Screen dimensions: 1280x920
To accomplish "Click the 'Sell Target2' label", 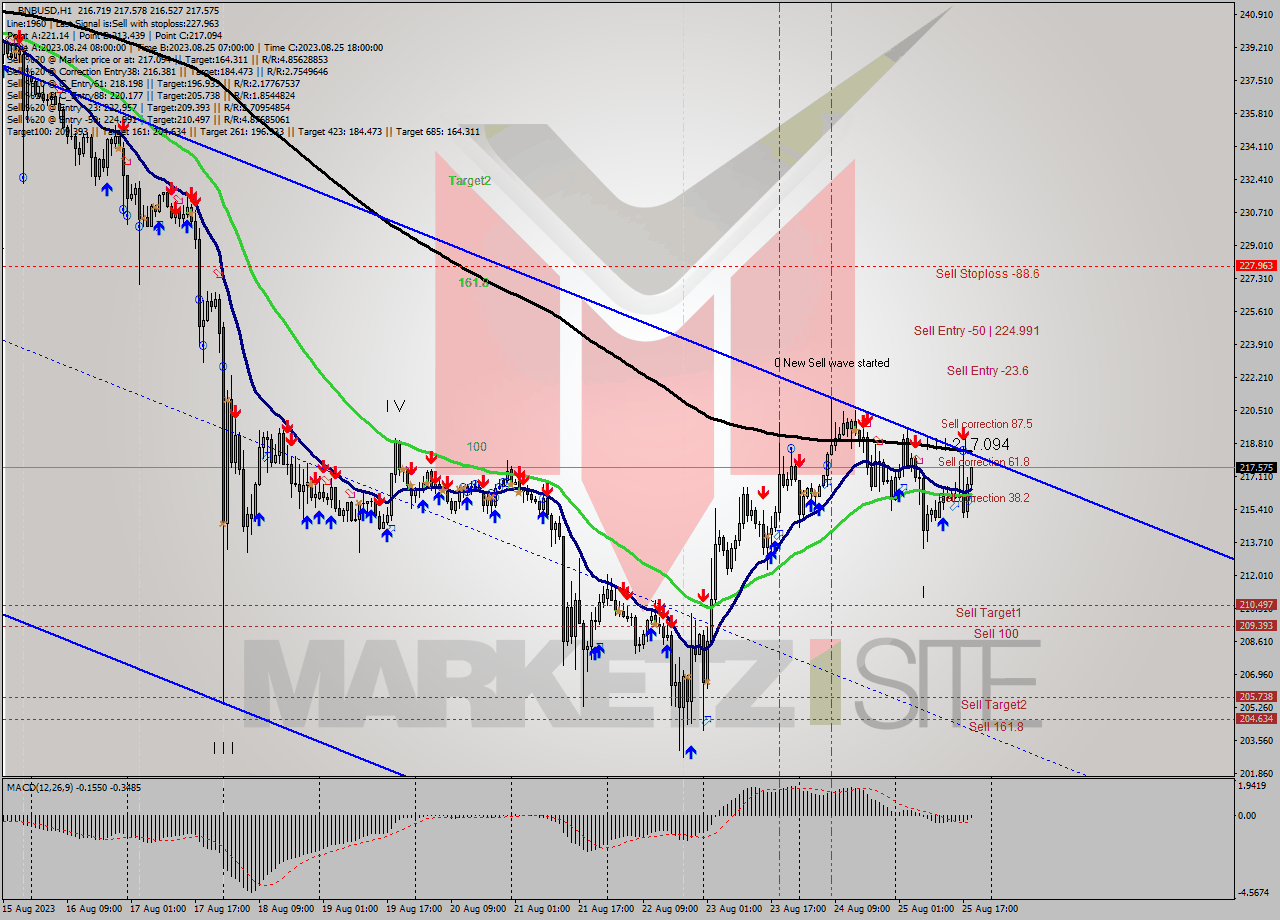I will pyautogui.click(x=994, y=705).
